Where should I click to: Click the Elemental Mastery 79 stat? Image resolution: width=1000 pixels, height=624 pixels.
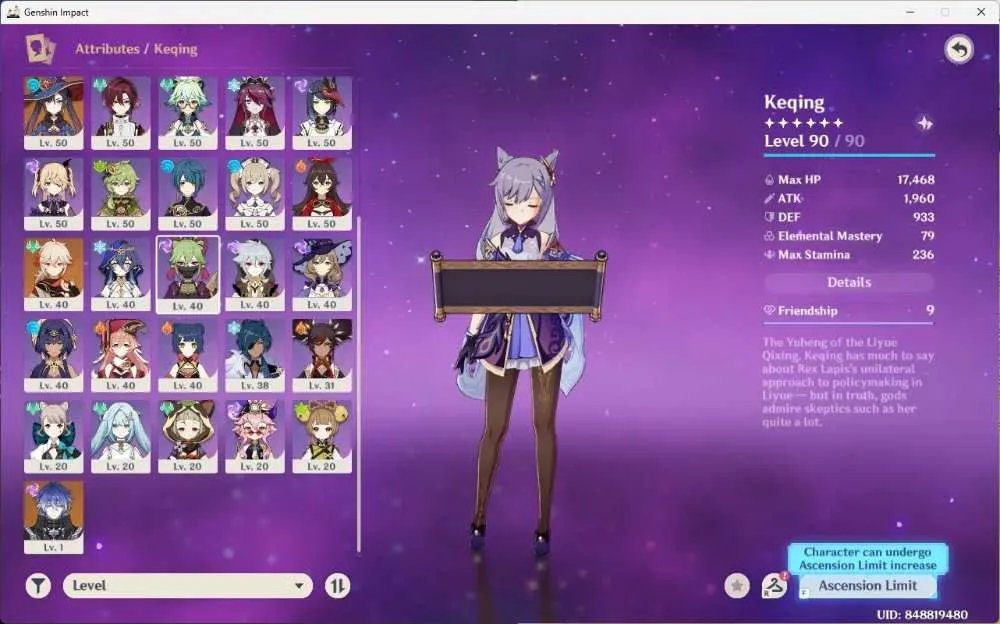pyautogui.click(x=849, y=236)
